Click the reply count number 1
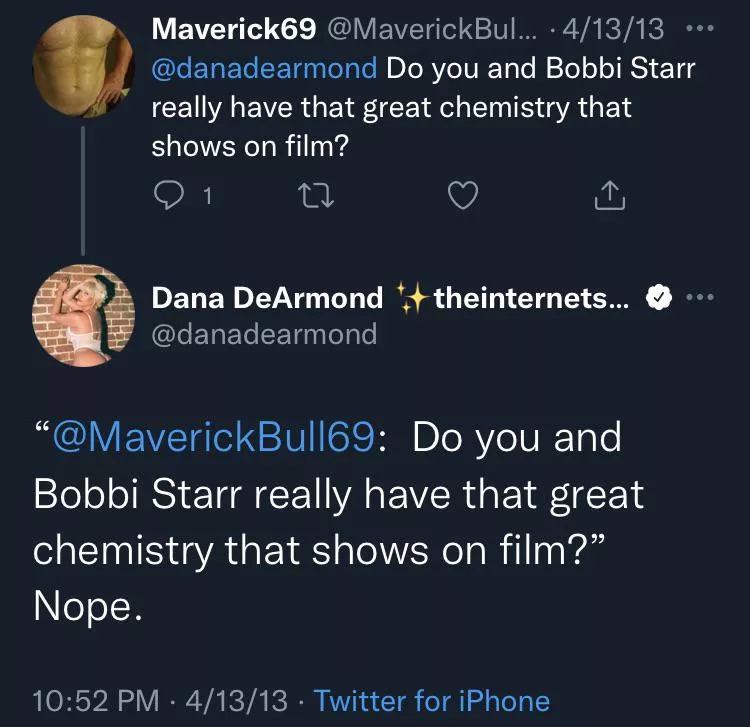This screenshot has height=727, width=750. [207, 198]
